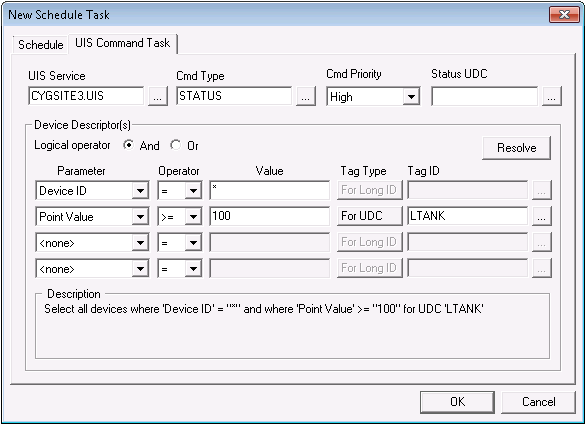Switch to the Schedule tab
Screen dimensions: 586x425
coord(40,44)
